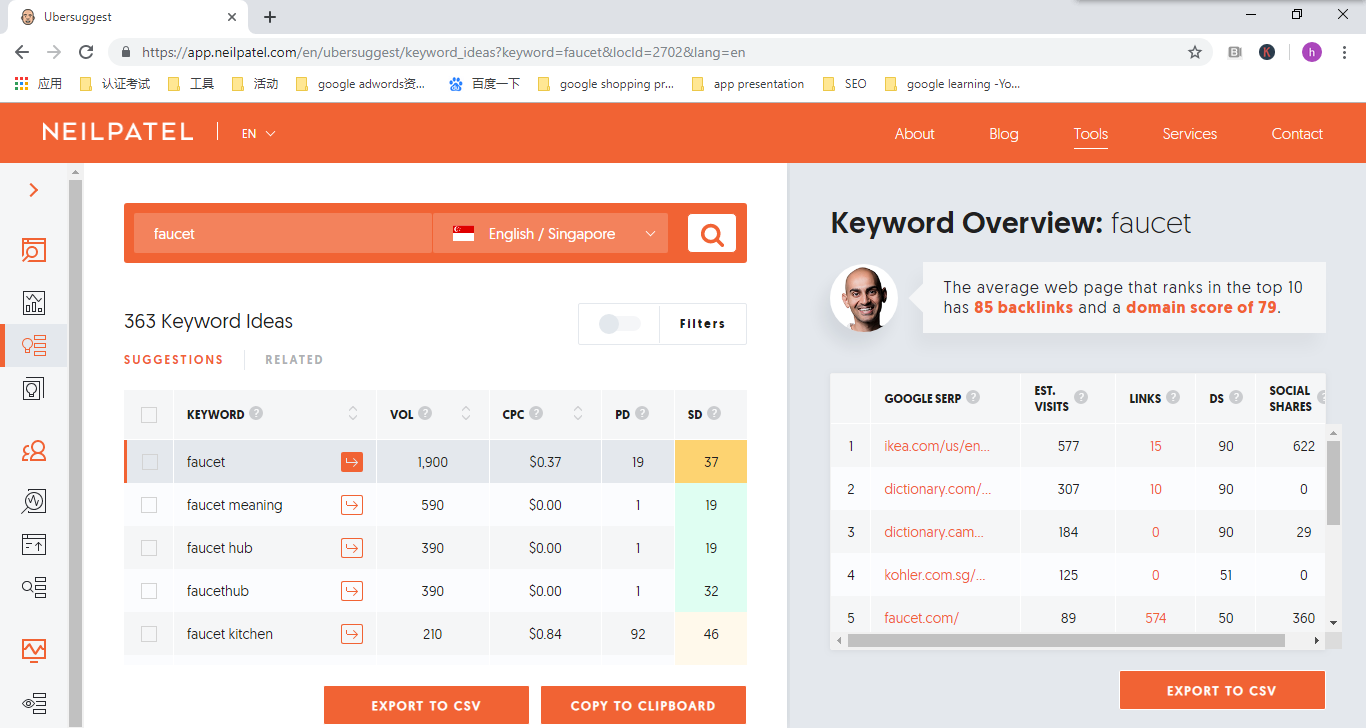Click help icon beside GOOGLE SERP header
Screen dimensions: 1366x728
973,398
